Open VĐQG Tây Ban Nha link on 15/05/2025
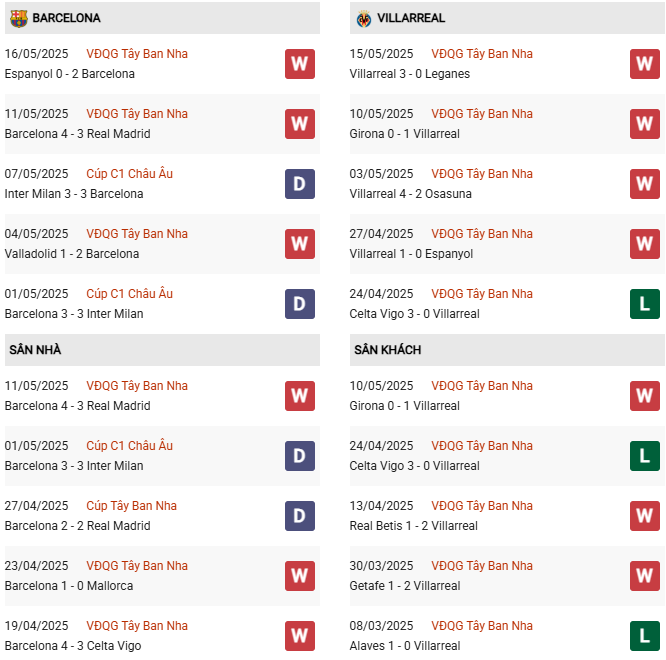 482,54
